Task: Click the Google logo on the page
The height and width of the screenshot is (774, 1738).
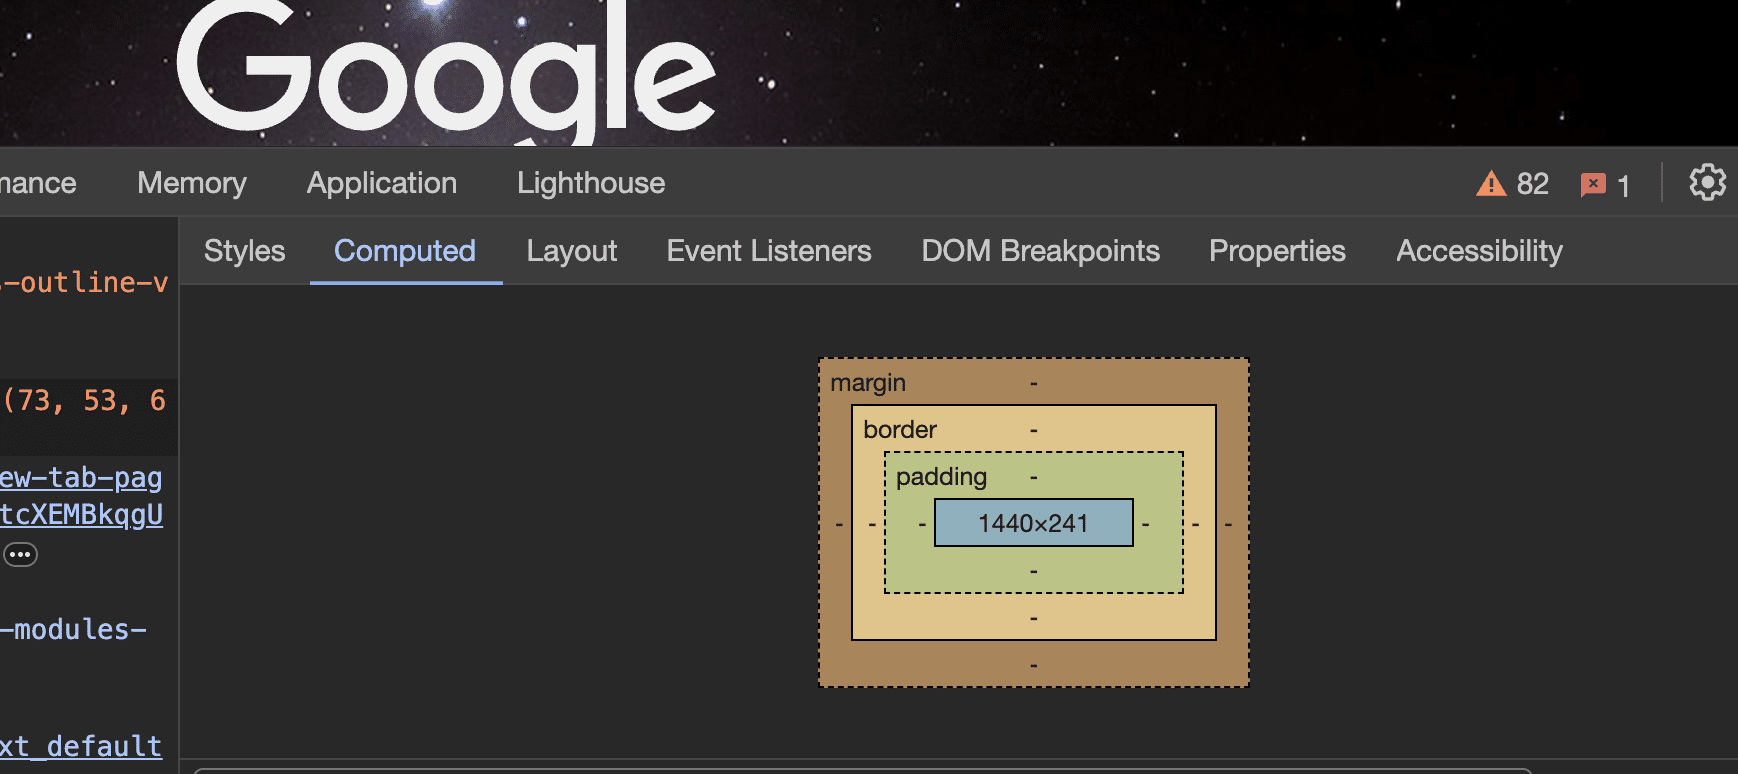Action: pos(446,70)
